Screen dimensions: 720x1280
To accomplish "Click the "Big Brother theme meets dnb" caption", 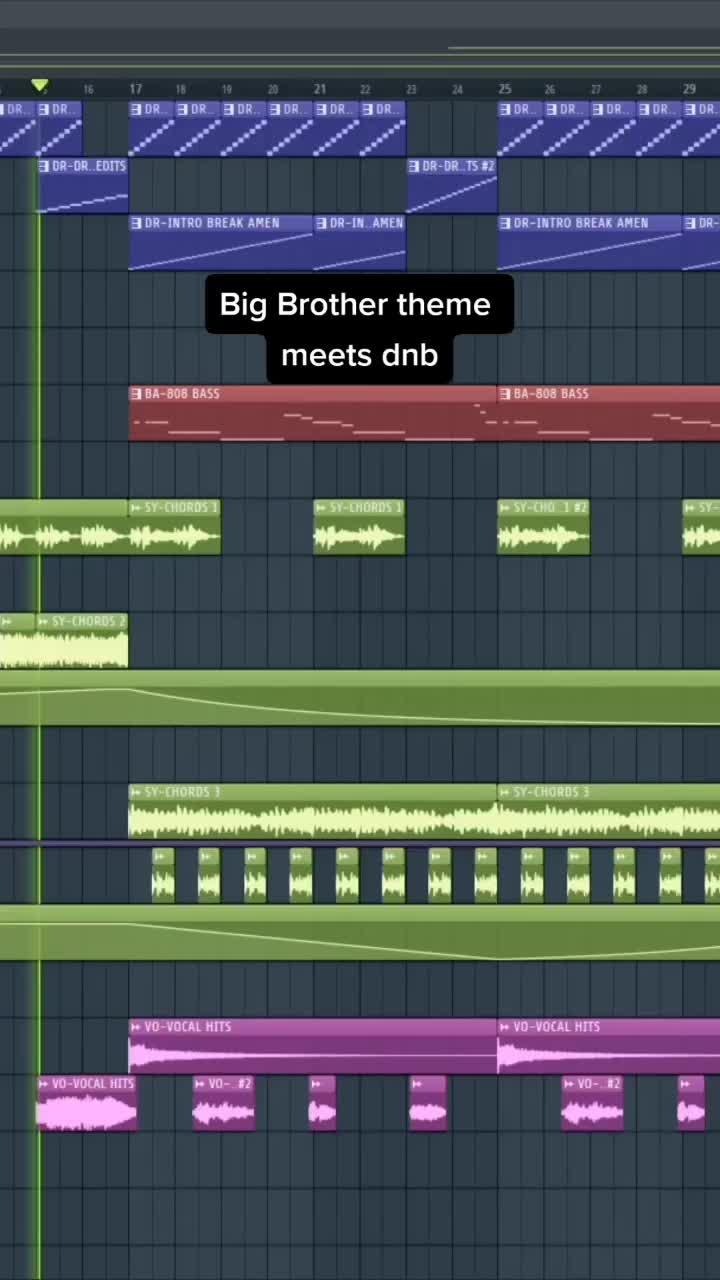I will point(359,329).
